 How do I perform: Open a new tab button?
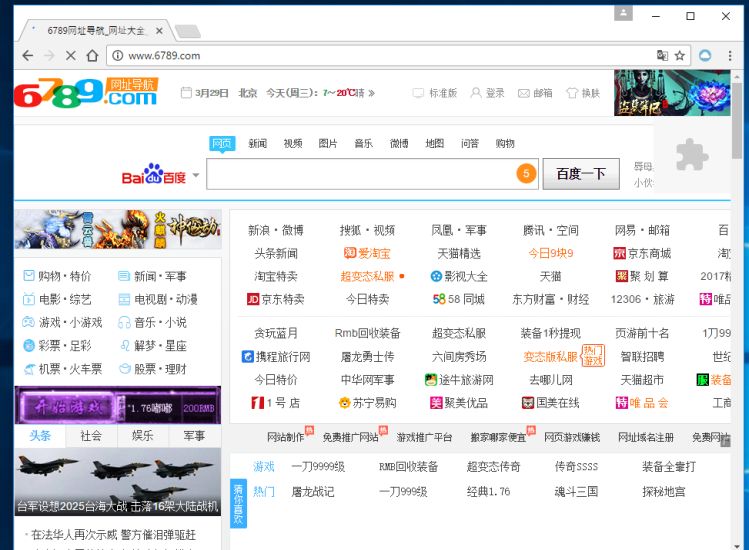[188, 32]
